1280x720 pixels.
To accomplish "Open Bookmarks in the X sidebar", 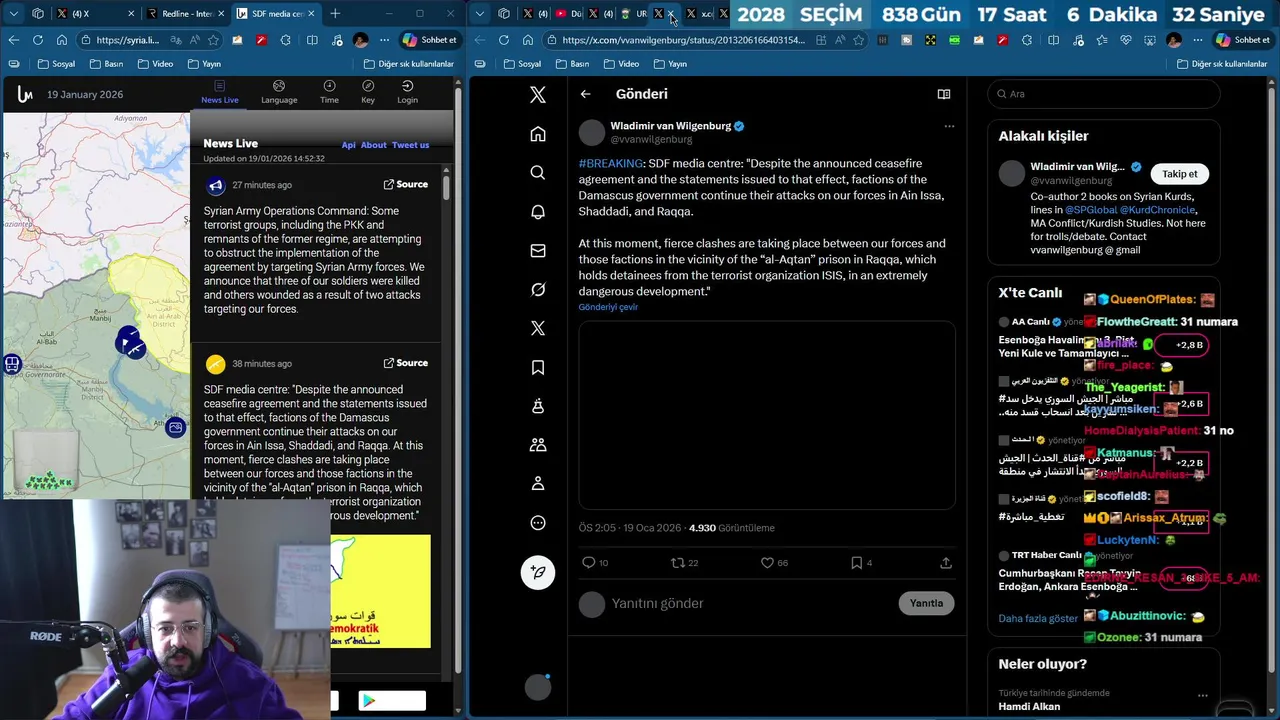I will [538, 367].
